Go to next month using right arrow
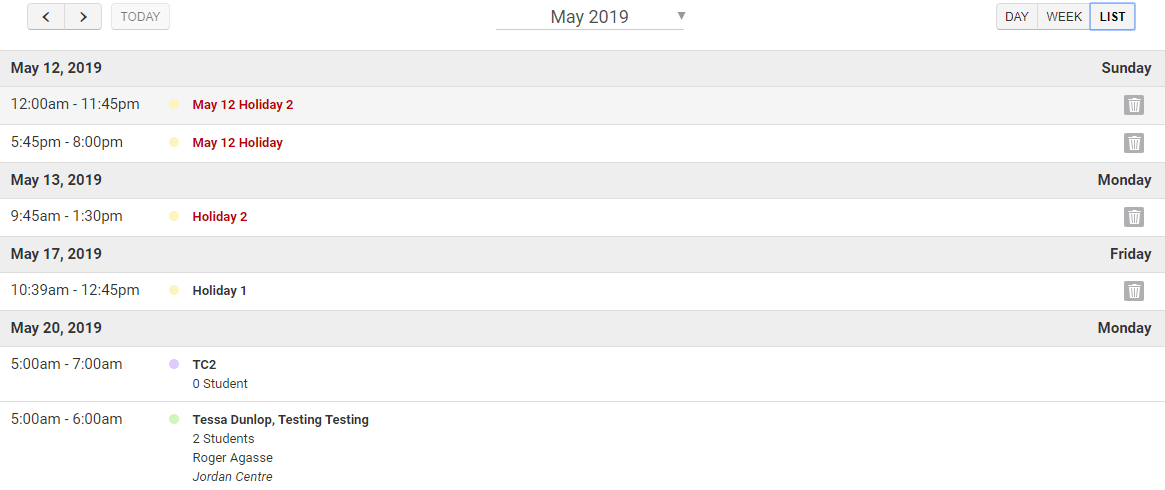This screenshot has height=490, width=1165. pyautogui.click(x=83, y=17)
